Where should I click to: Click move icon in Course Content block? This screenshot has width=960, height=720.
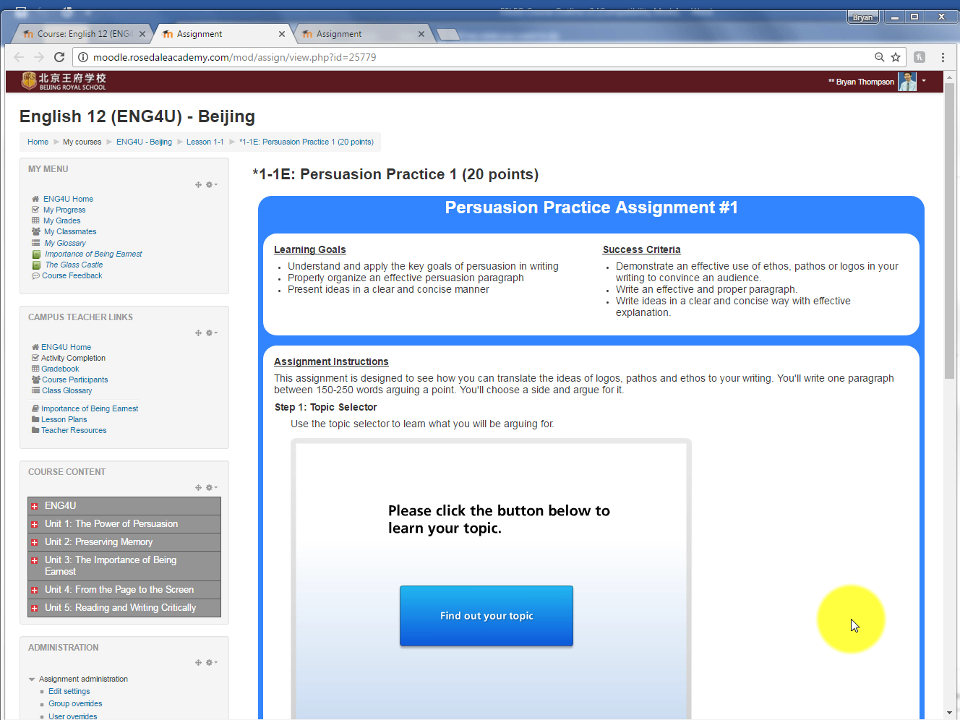pyautogui.click(x=198, y=487)
